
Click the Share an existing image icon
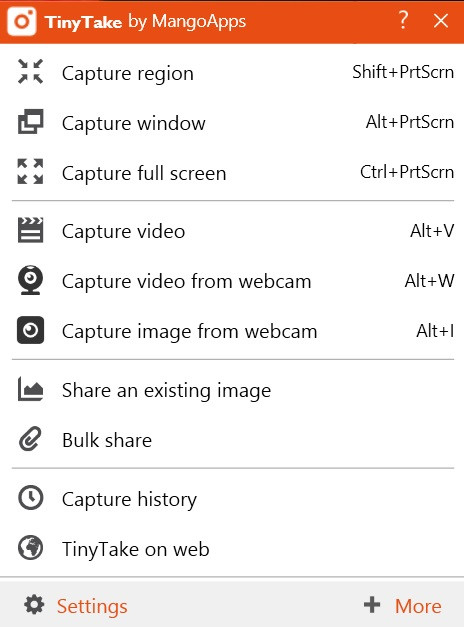pyautogui.click(x=30, y=389)
